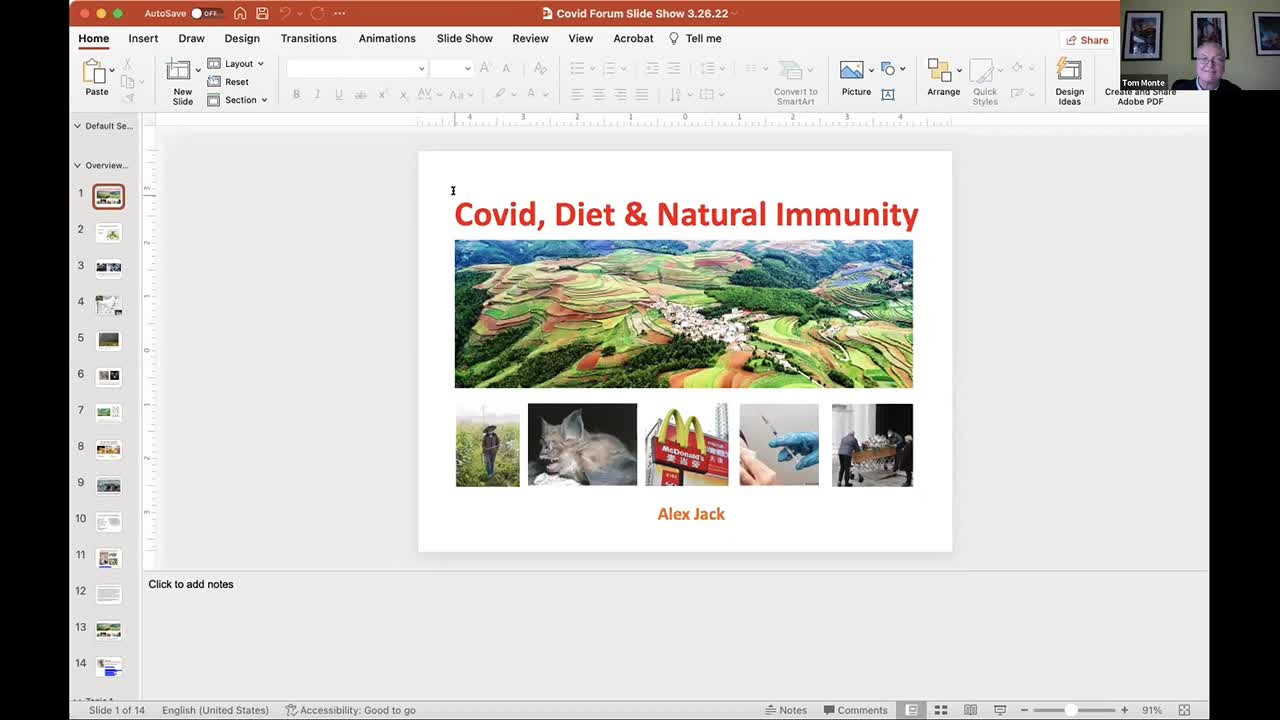Click the Tell me search box

[695, 38]
